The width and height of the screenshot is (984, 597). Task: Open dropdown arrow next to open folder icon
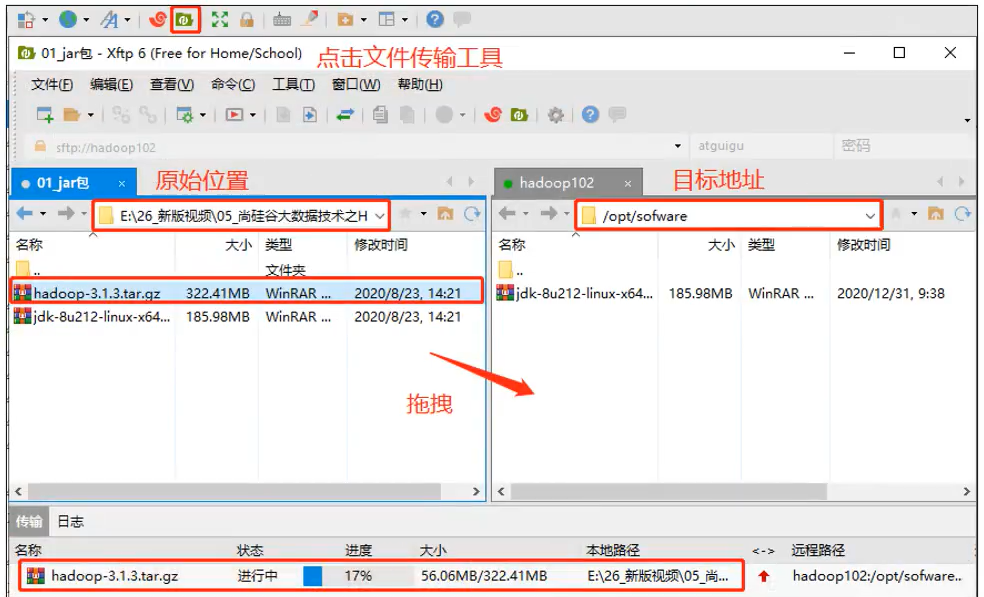(x=90, y=115)
